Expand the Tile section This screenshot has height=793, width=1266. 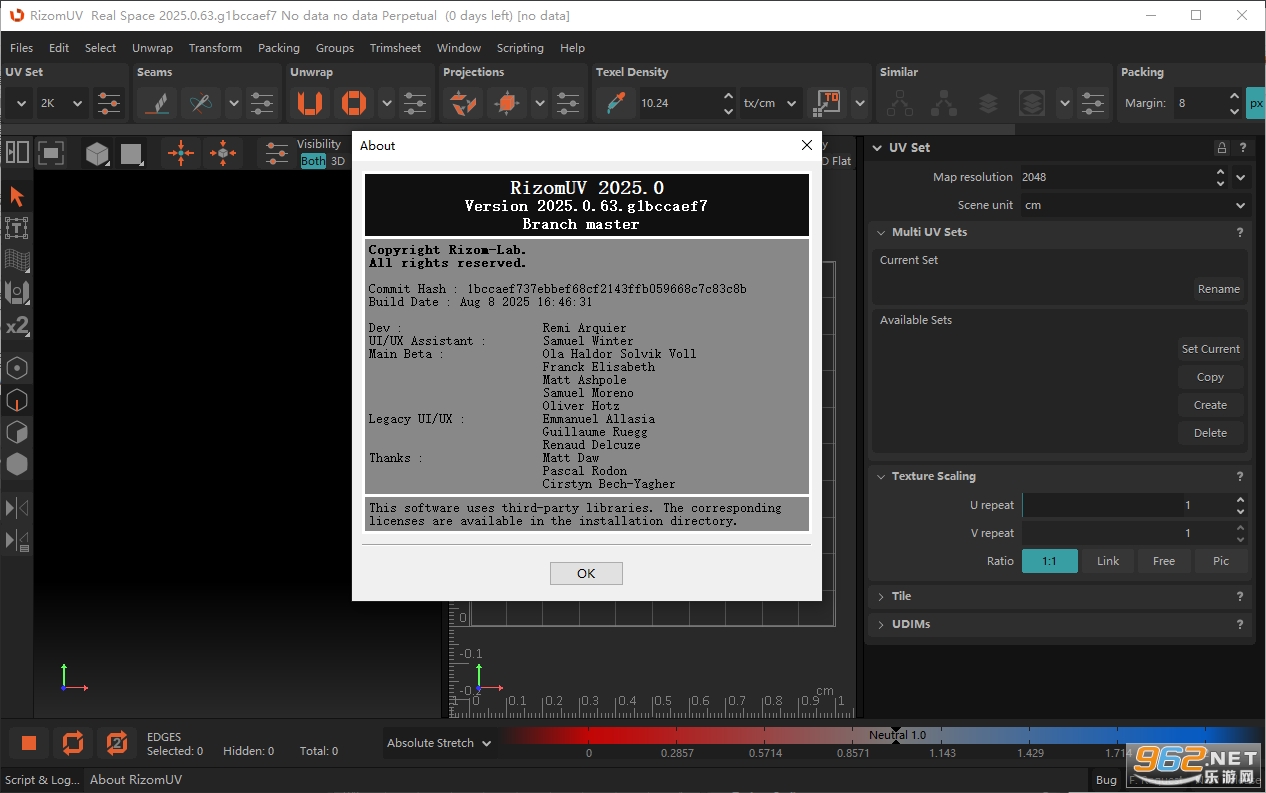tap(881, 596)
